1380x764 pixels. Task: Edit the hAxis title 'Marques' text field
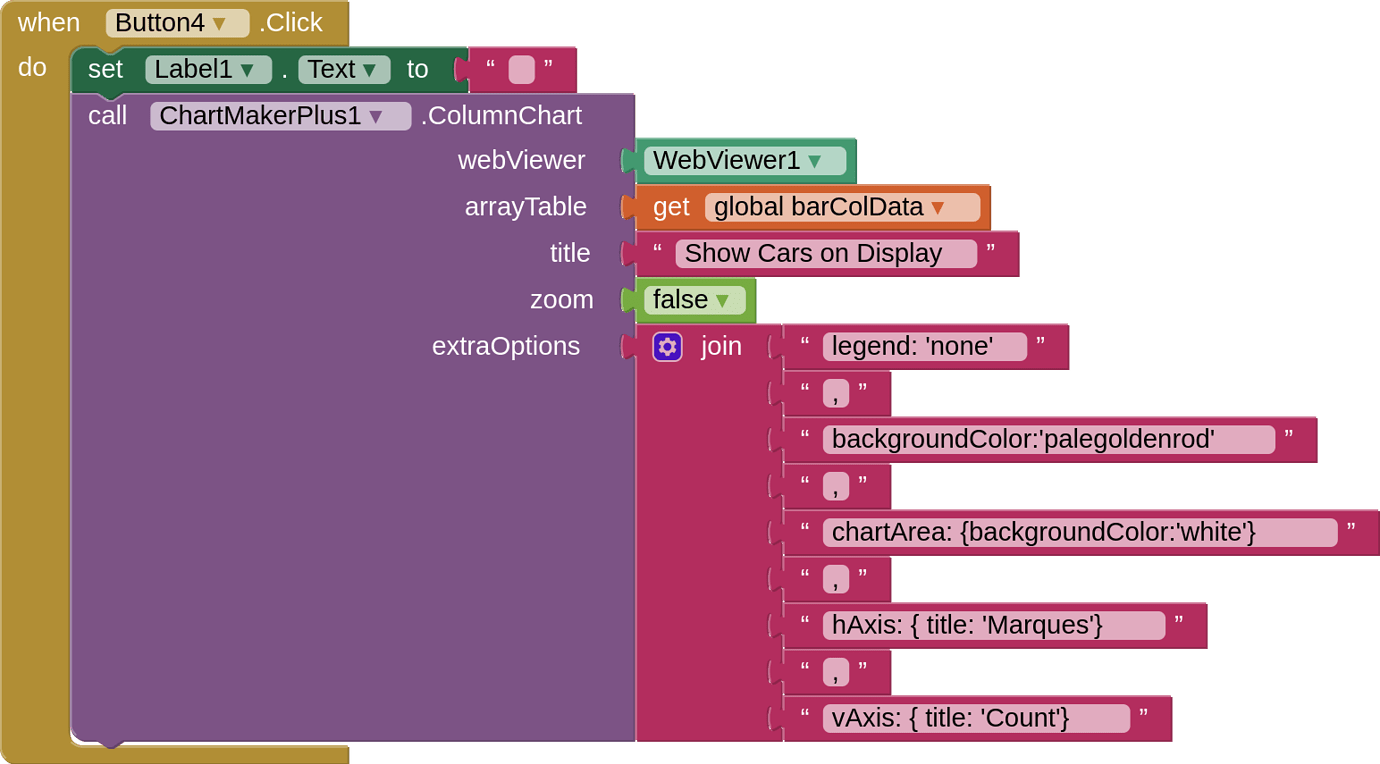pos(994,626)
